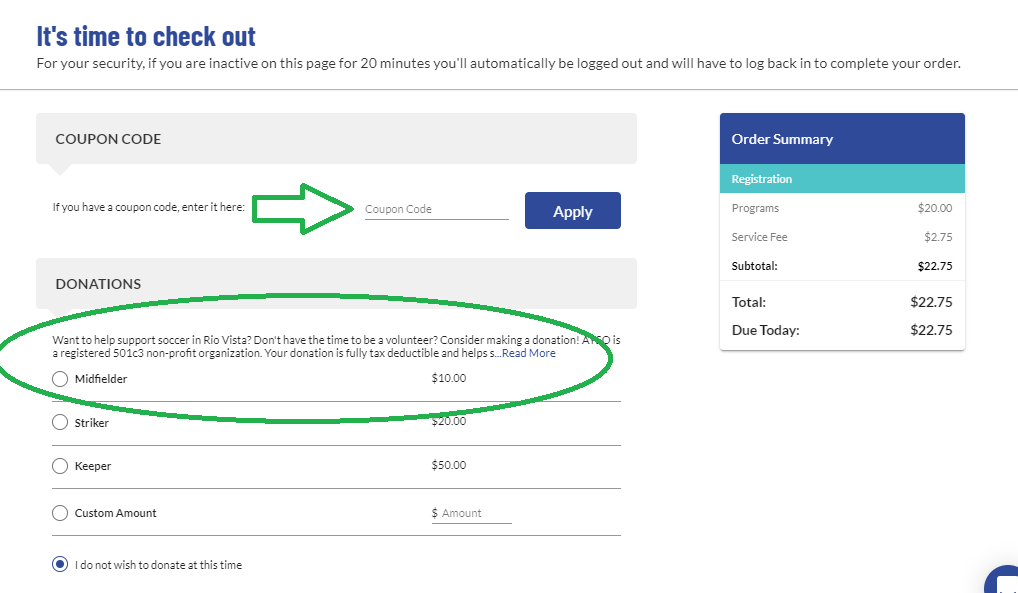The height and width of the screenshot is (593, 1018).
Task: Select 'I do not wish to donate'
Action: [x=60, y=564]
